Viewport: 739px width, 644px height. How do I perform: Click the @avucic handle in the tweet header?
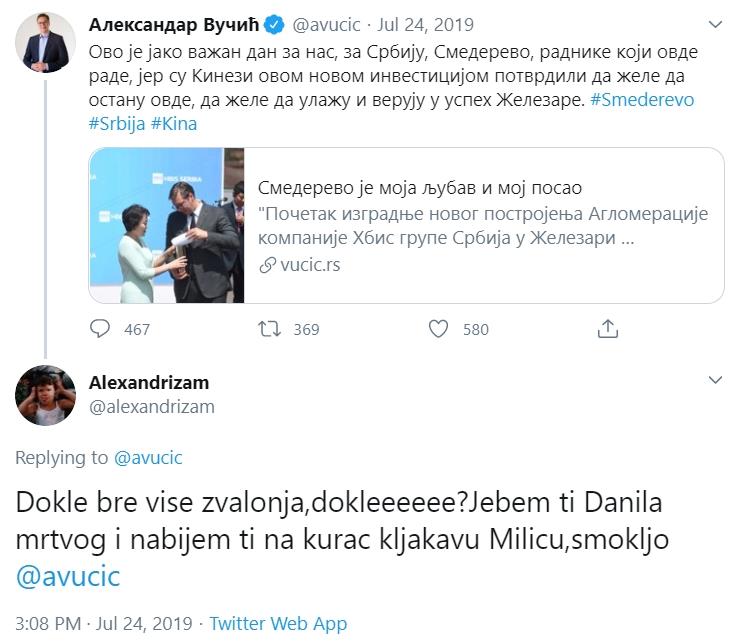[326, 25]
